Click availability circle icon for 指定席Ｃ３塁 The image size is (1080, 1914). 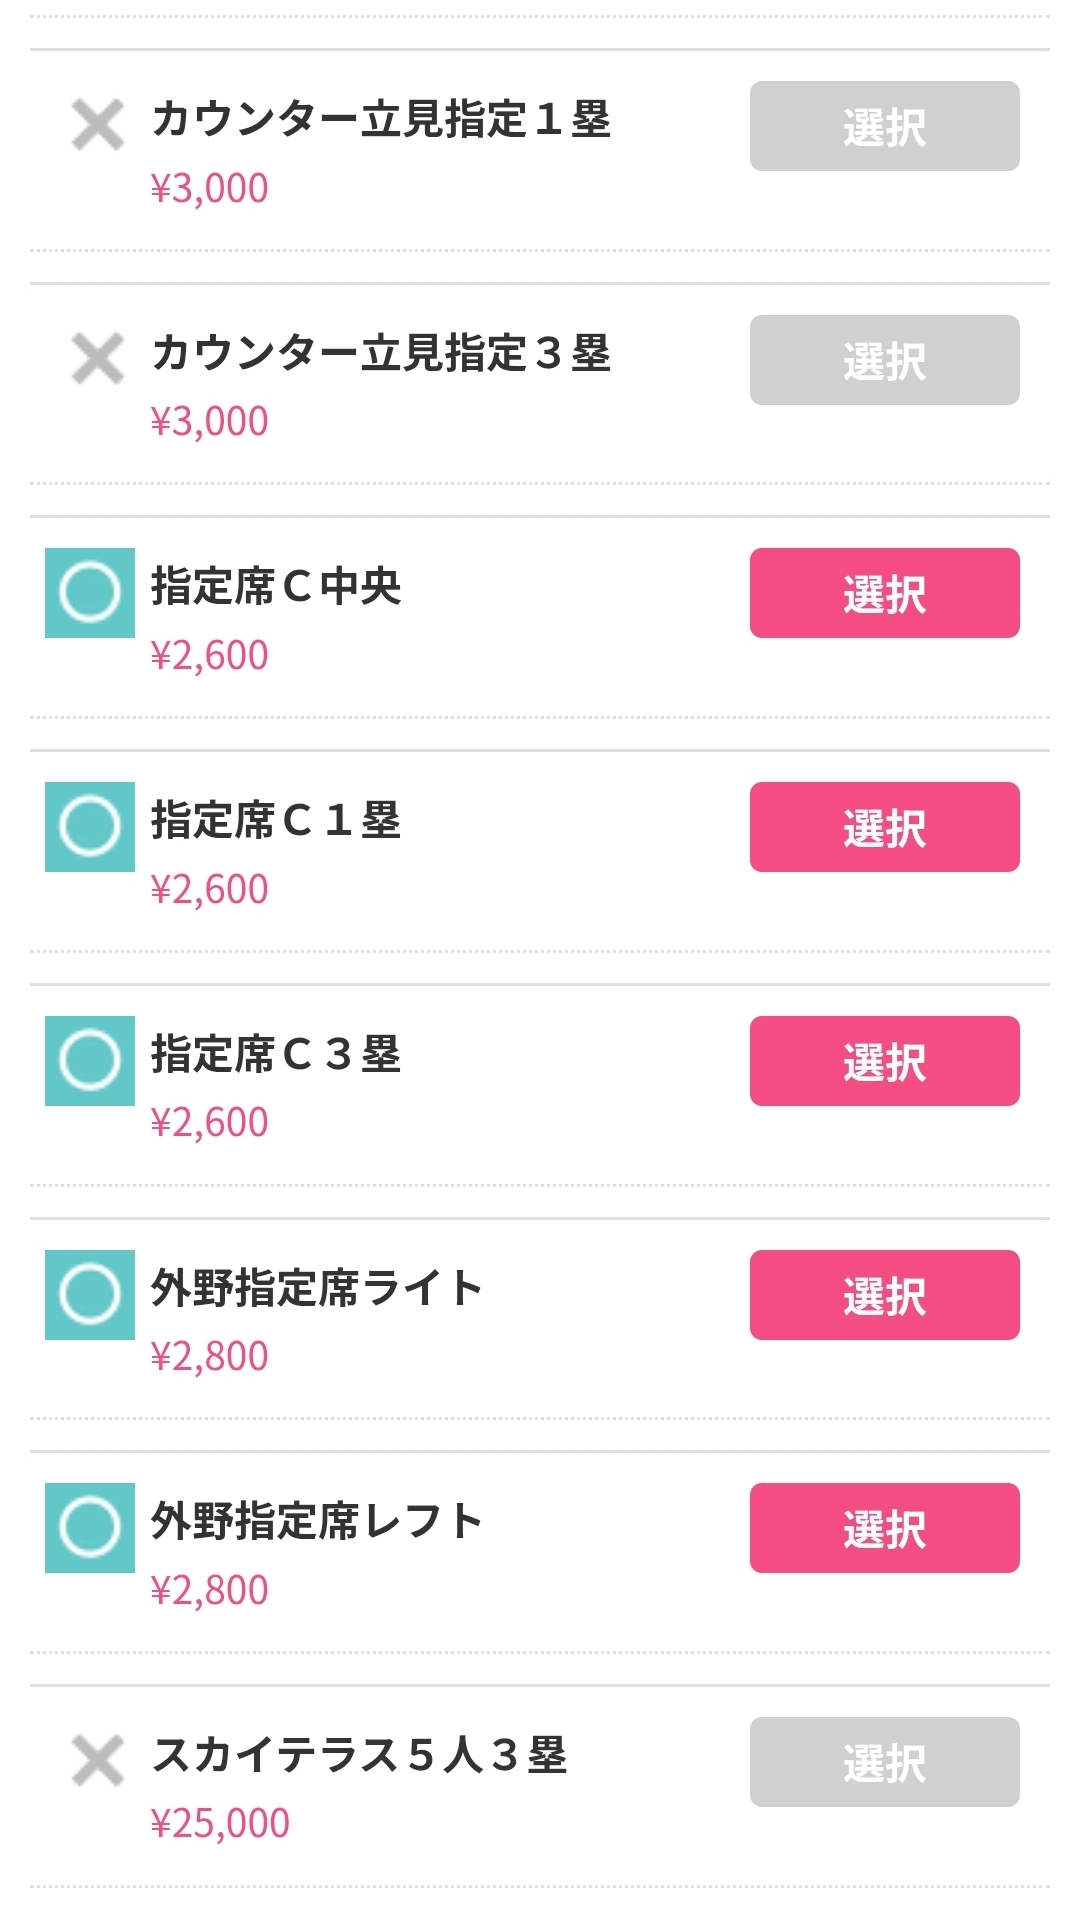[x=90, y=1061]
